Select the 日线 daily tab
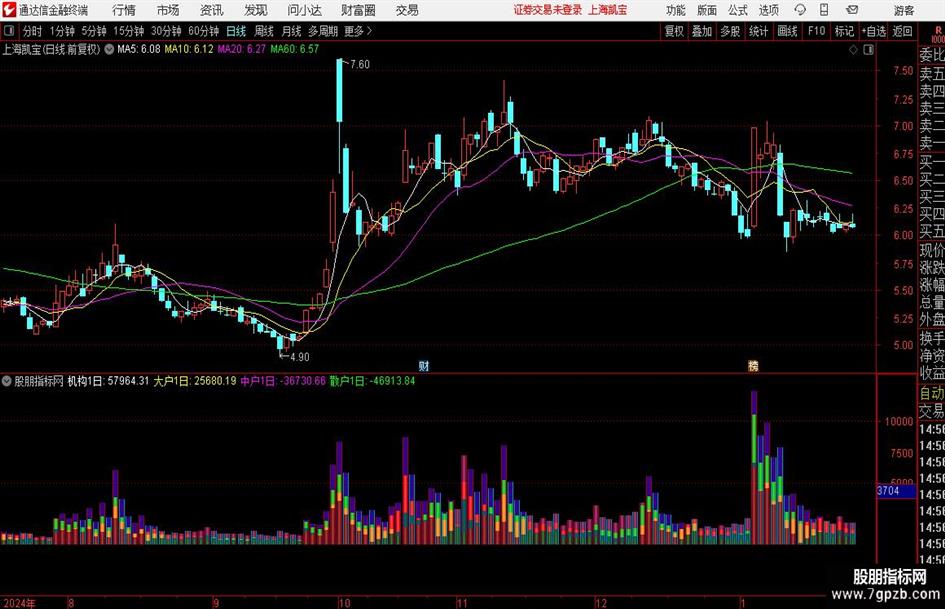Image resolution: width=945 pixels, height=609 pixels. pyautogui.click(x=236, y=31)
